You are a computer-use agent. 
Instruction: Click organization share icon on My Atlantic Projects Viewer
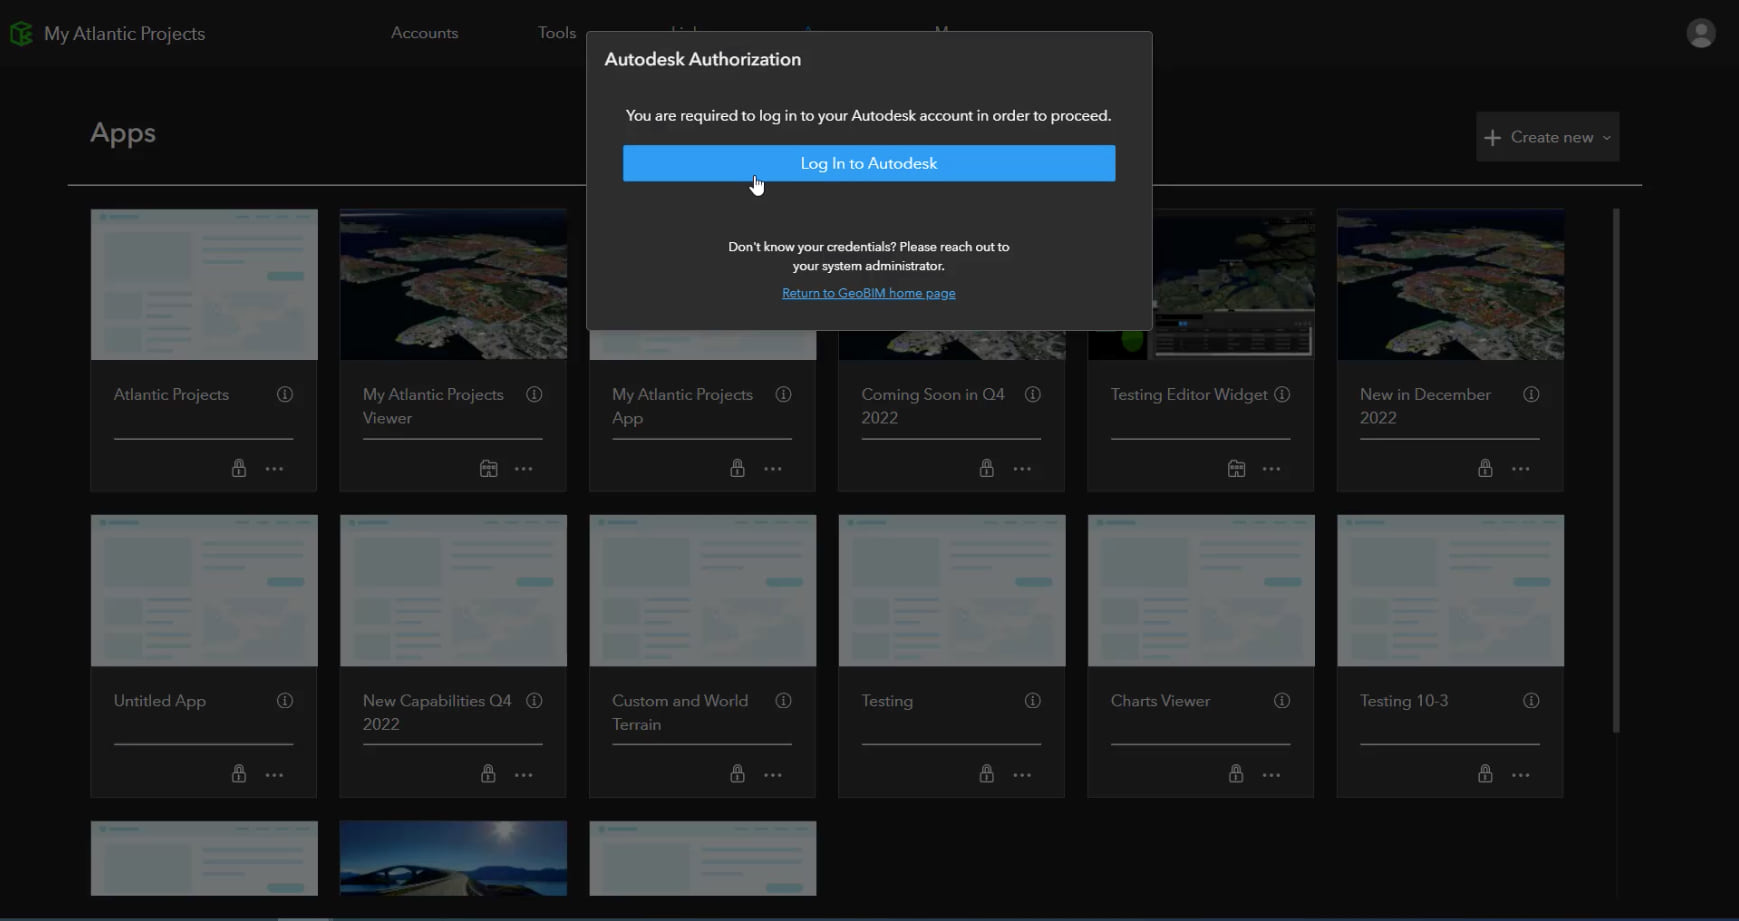488,468
